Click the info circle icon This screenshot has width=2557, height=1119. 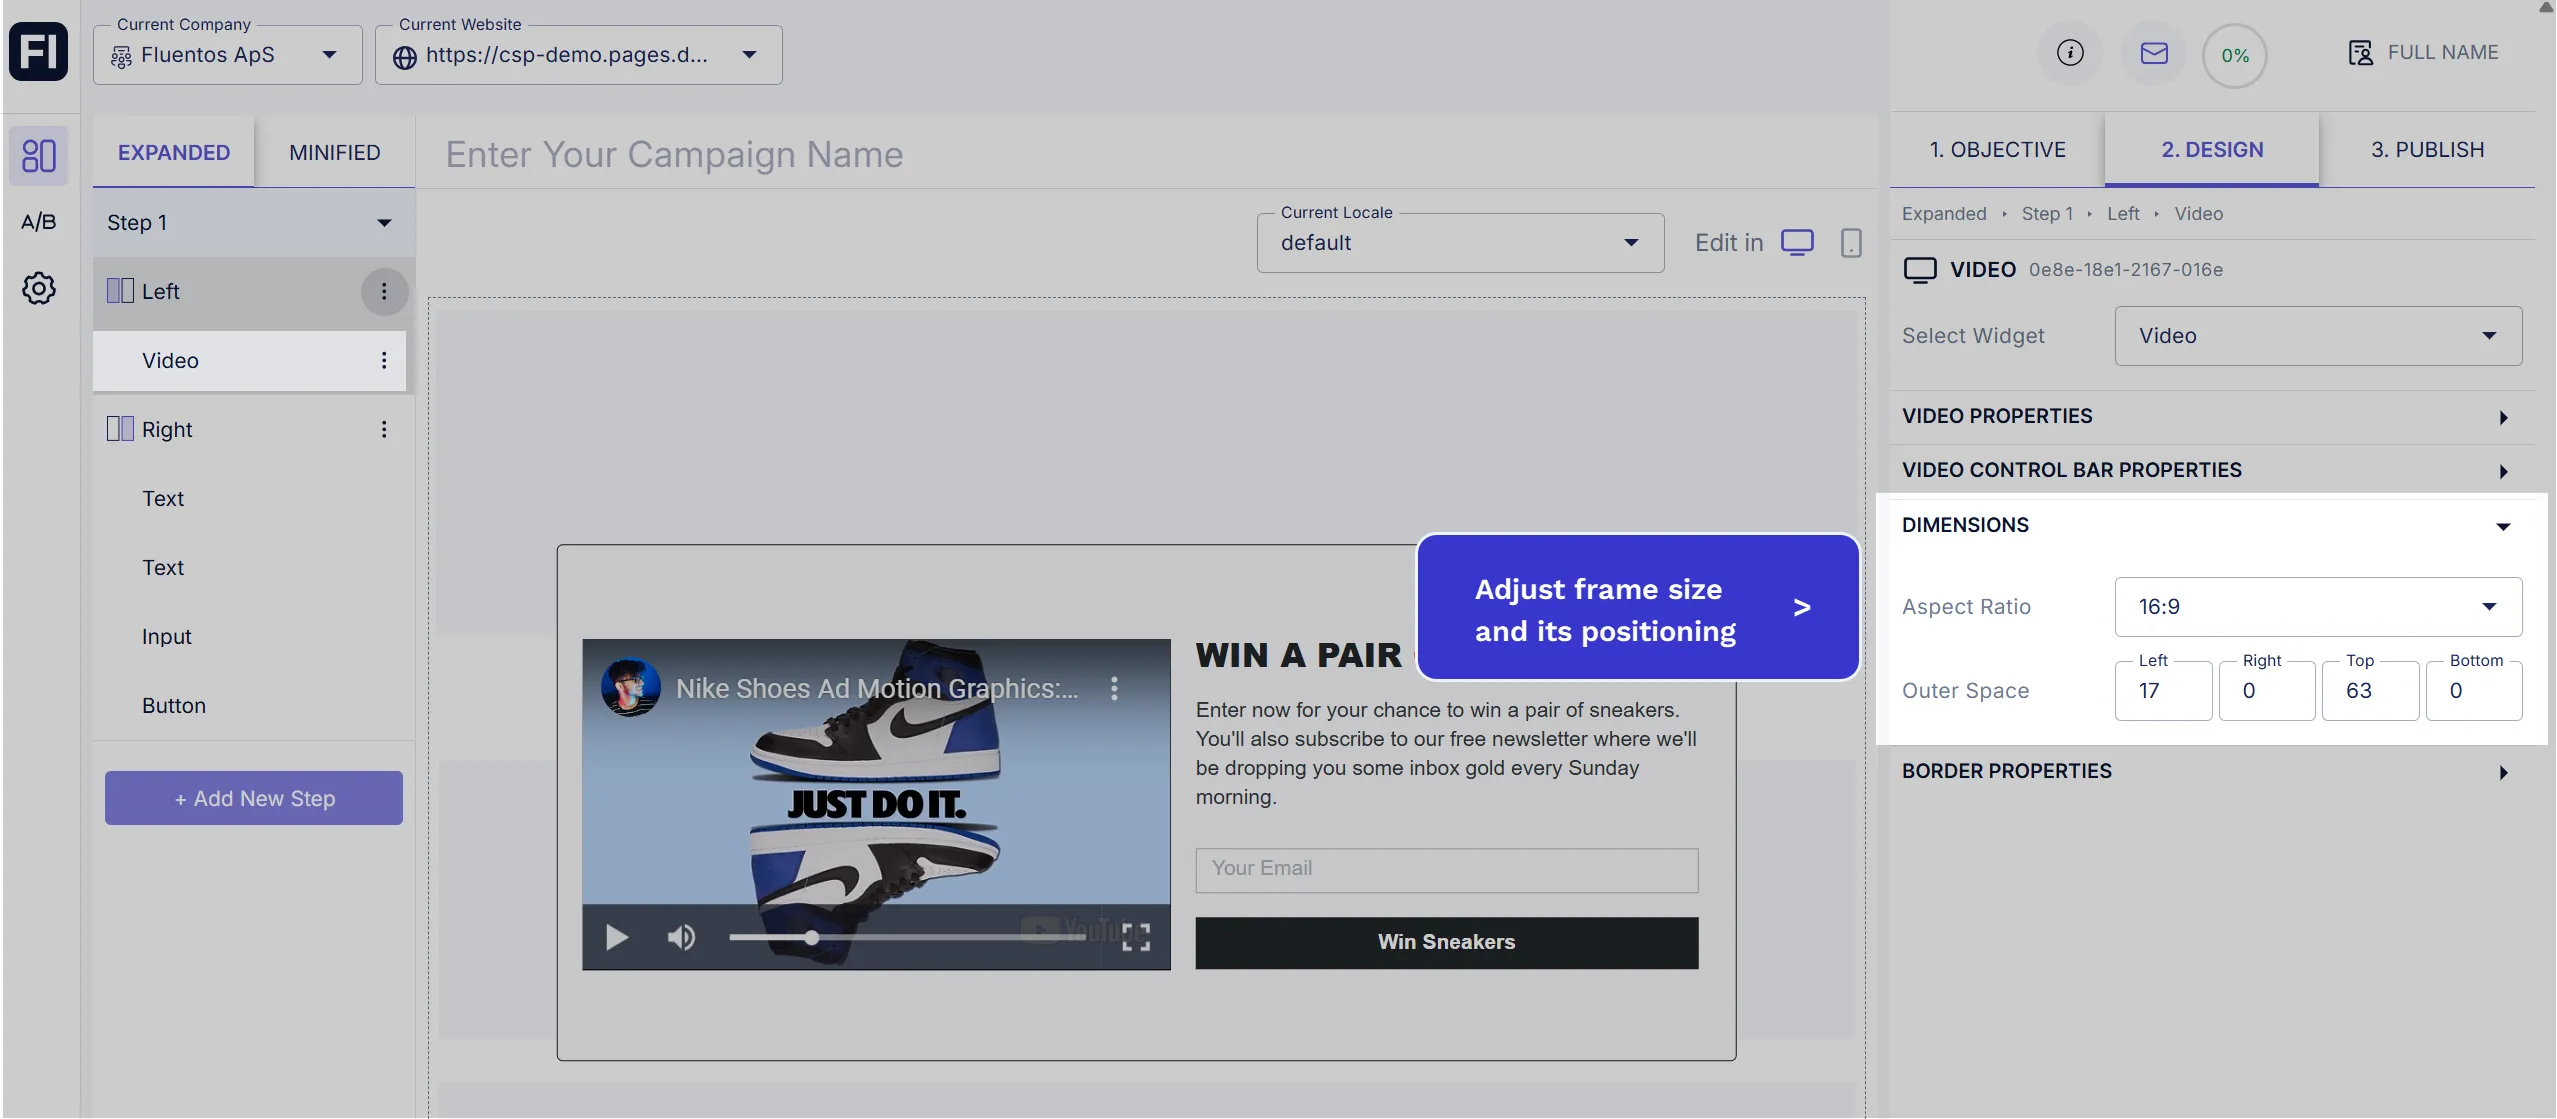pyautogui.click(x=2070, y=52)
